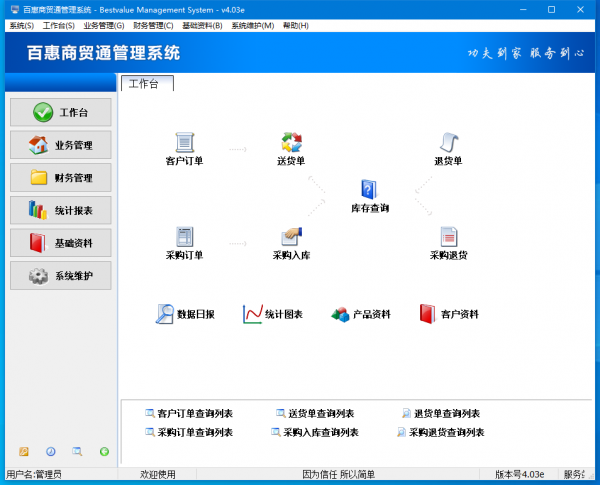Open the 客户订单 workflow icon
Image resolution: width=600 pixels, height=485 pixels.
pyautogui.click(x=184, y=142)
